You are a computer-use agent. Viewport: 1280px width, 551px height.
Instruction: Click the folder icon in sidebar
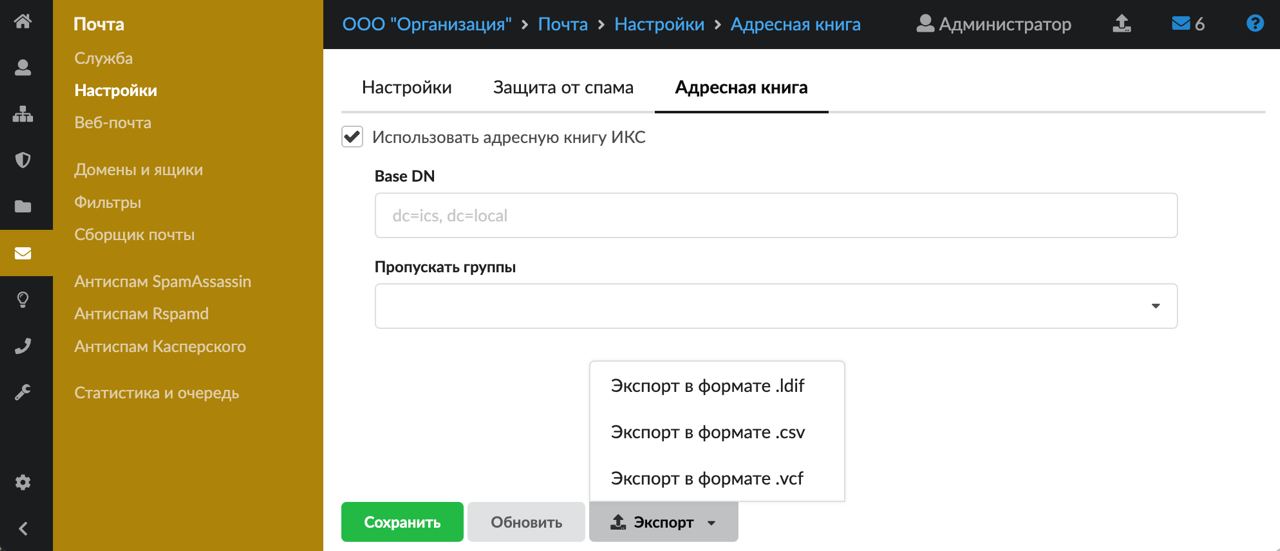tap(22, 207)
